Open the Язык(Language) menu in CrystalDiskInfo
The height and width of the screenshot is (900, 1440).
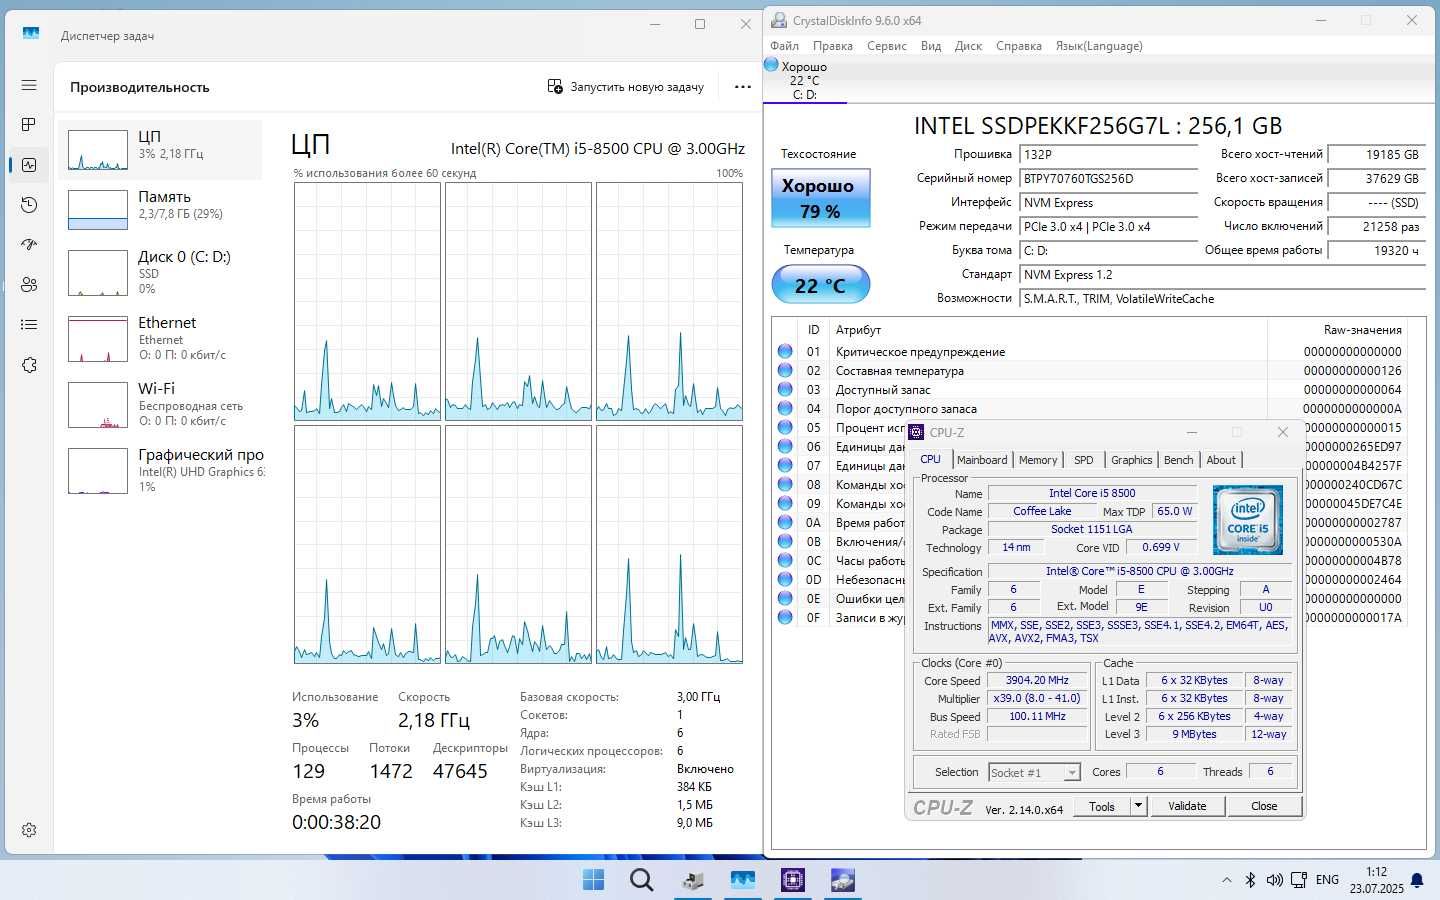(1099, 46)
